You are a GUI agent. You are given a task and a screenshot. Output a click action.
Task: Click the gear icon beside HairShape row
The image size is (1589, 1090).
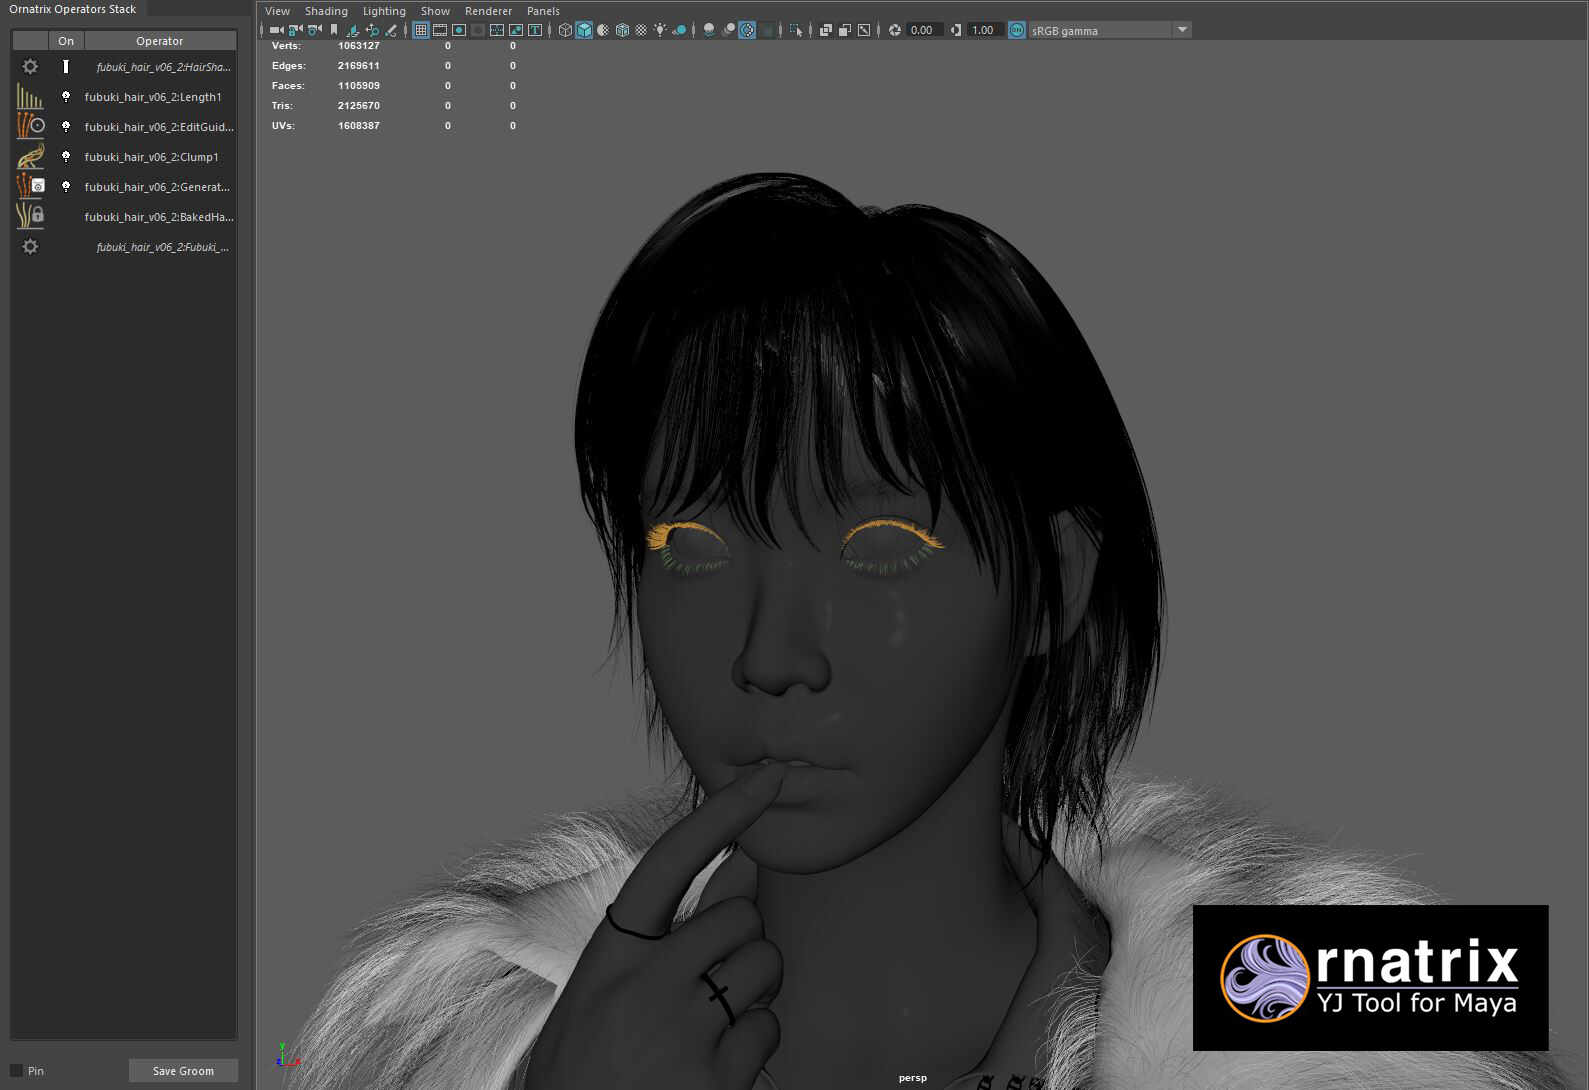(30, 67)
